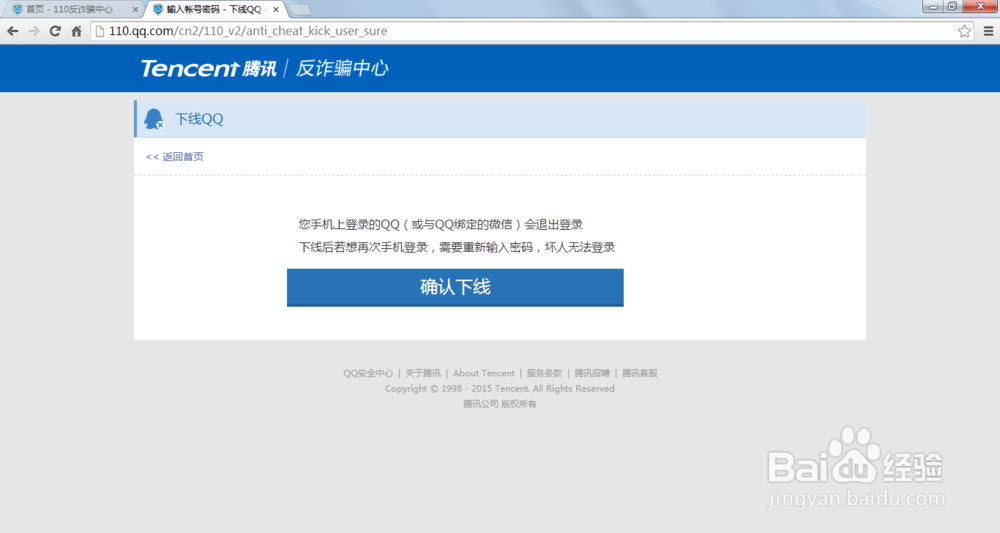Open the 腾讯客服 footer link

640,373
